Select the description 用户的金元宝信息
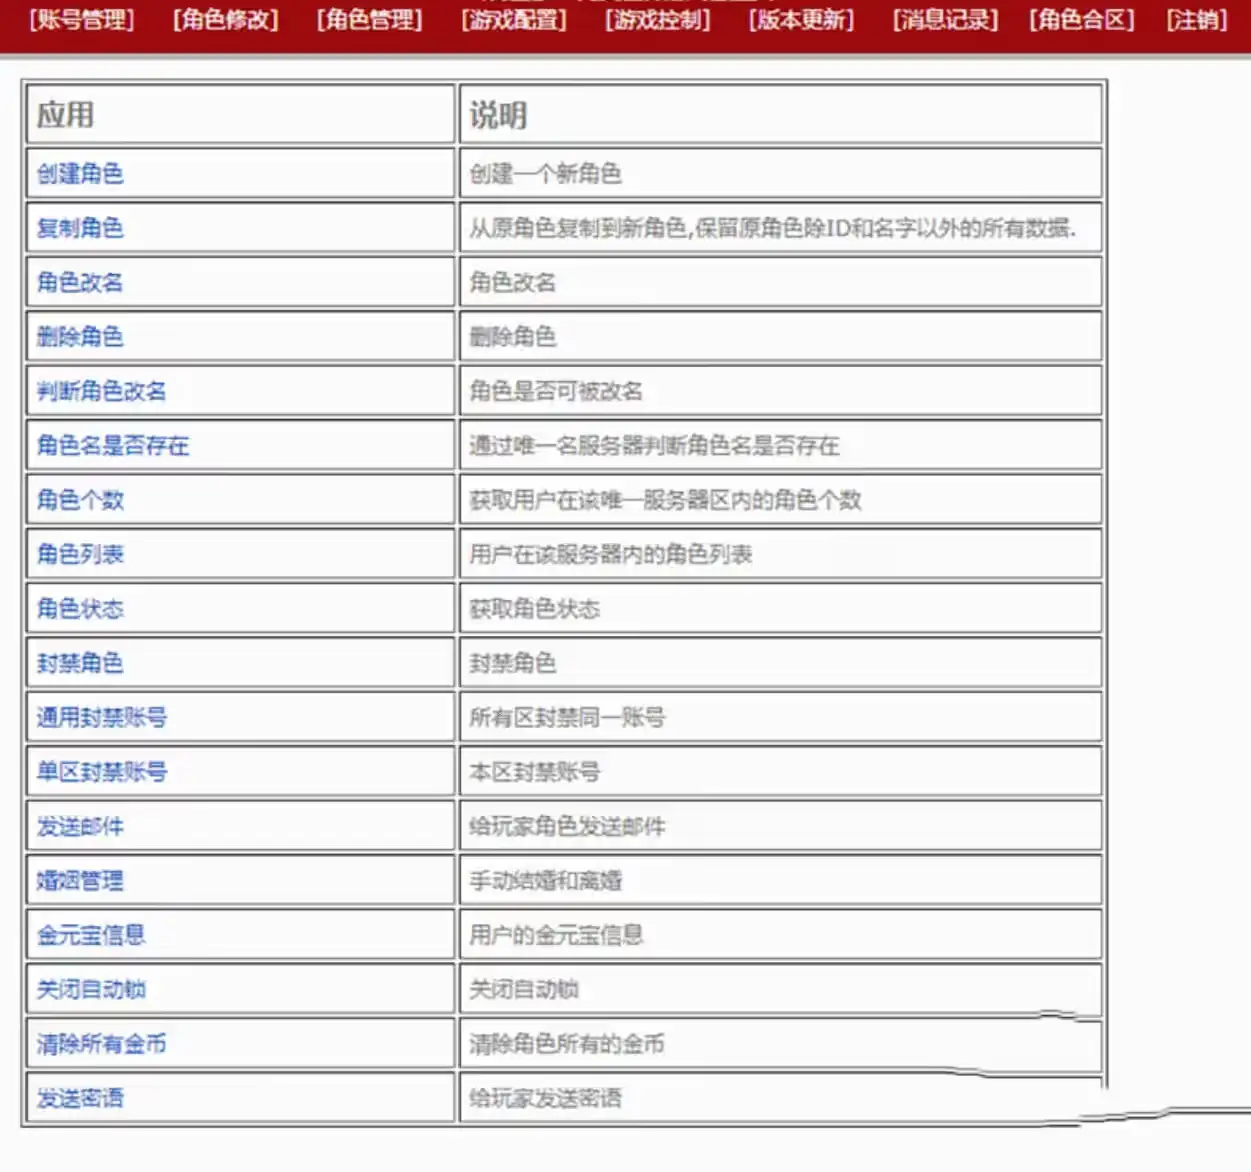Viewport: 1251px width, 1172px height. coord(556,935)
